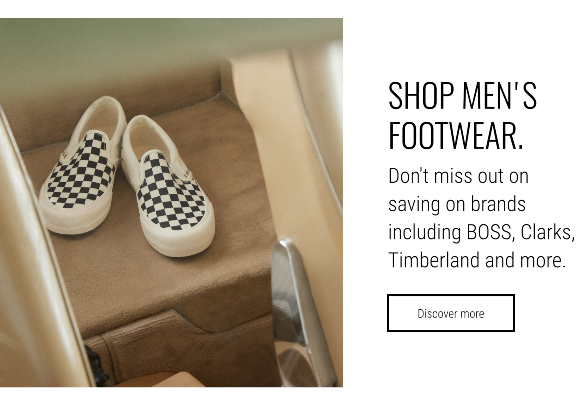Click the "SHOP MEN'S" heading line
This screenshot has width=580, height=414.
pyautogui.click(x=462, y=96)
